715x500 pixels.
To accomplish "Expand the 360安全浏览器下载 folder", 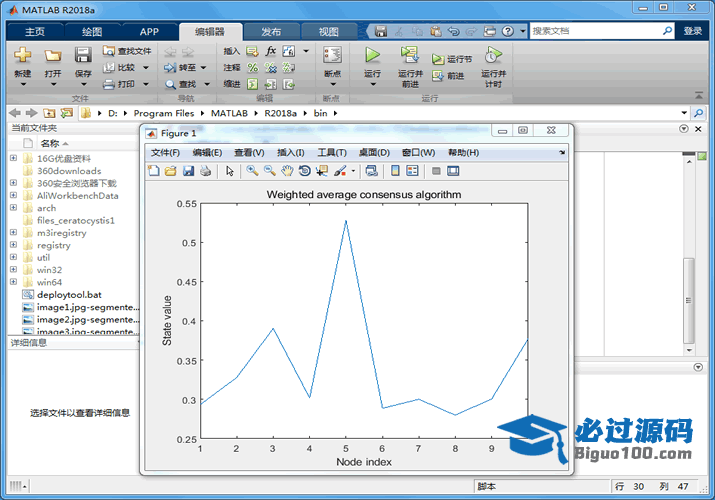I will tap(13, 183).
